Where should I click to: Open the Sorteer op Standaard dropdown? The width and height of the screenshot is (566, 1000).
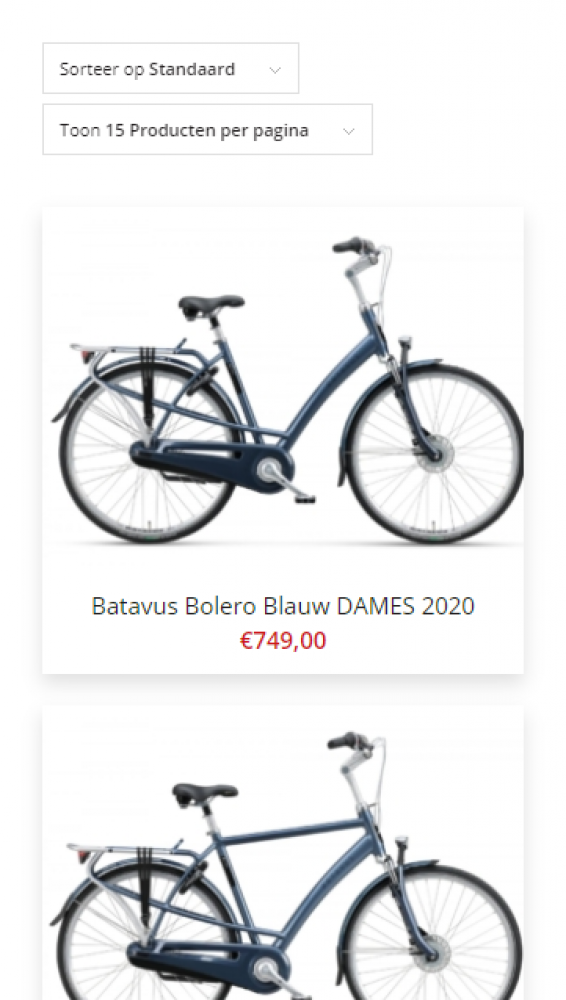coord(170,68)
